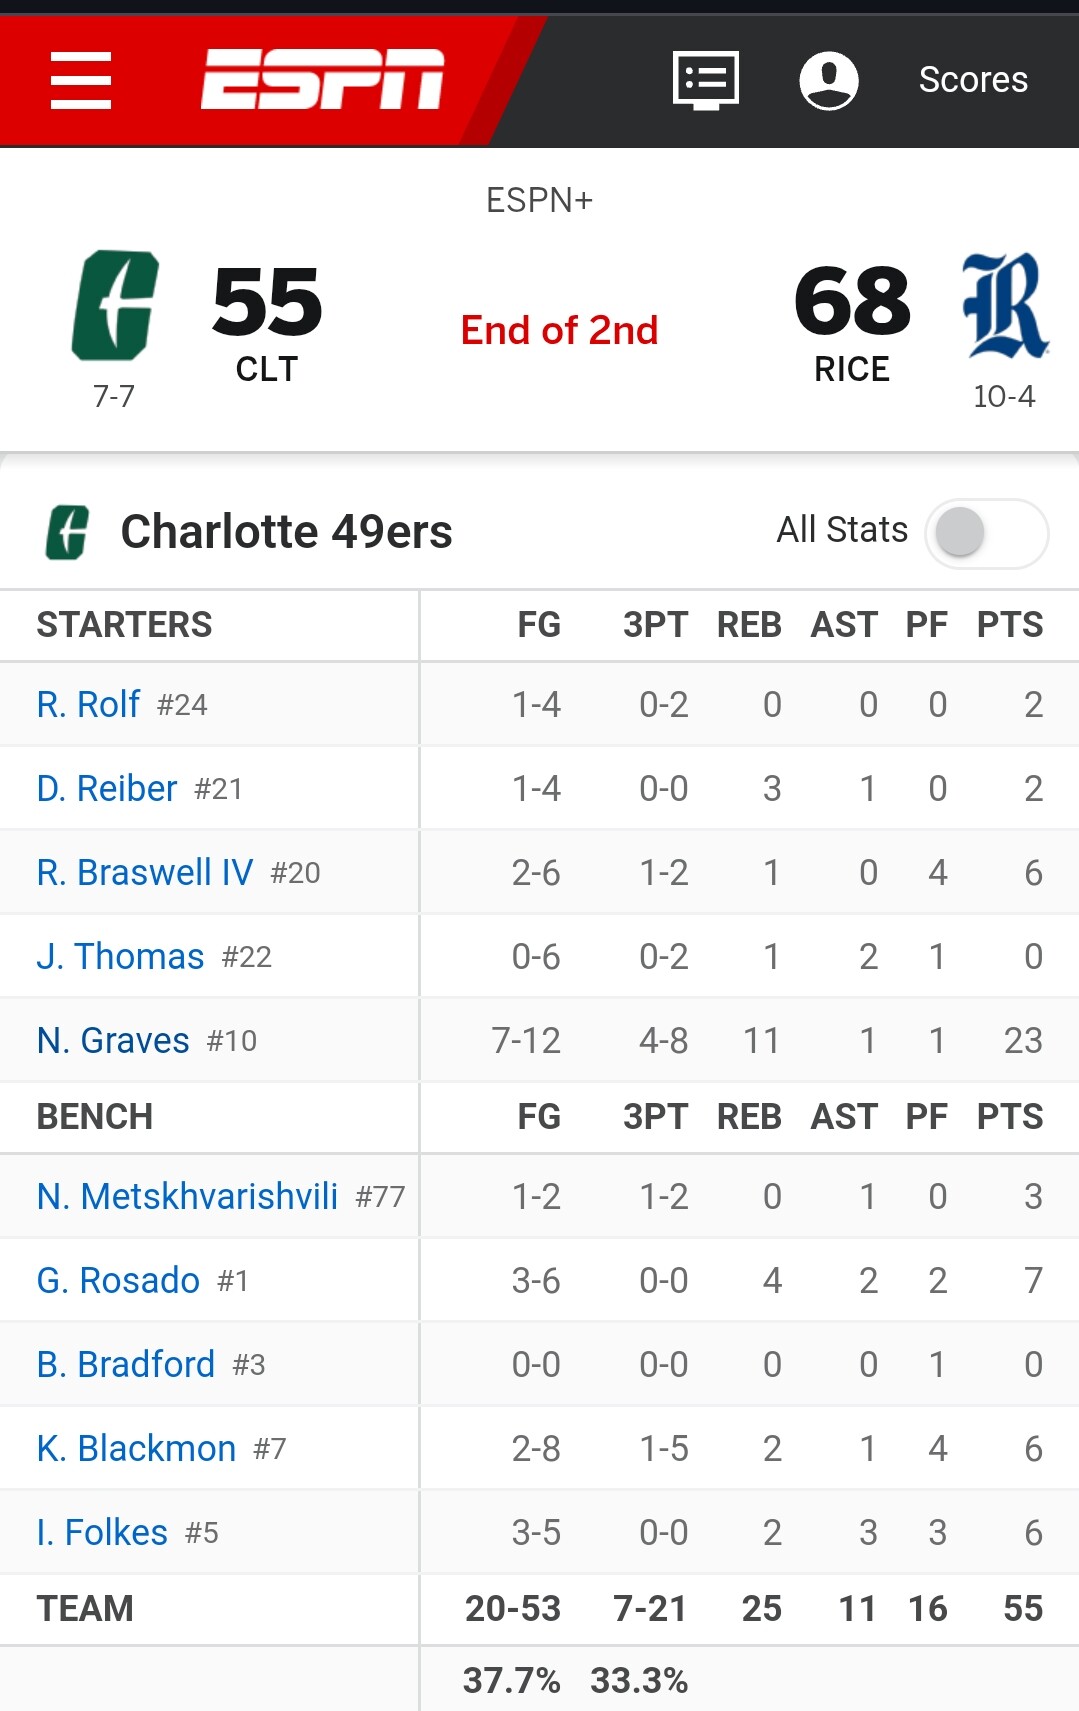Screen dimensions: 1079x1711
Task: Toggle the All Stats switch
Action: point(986,532)
